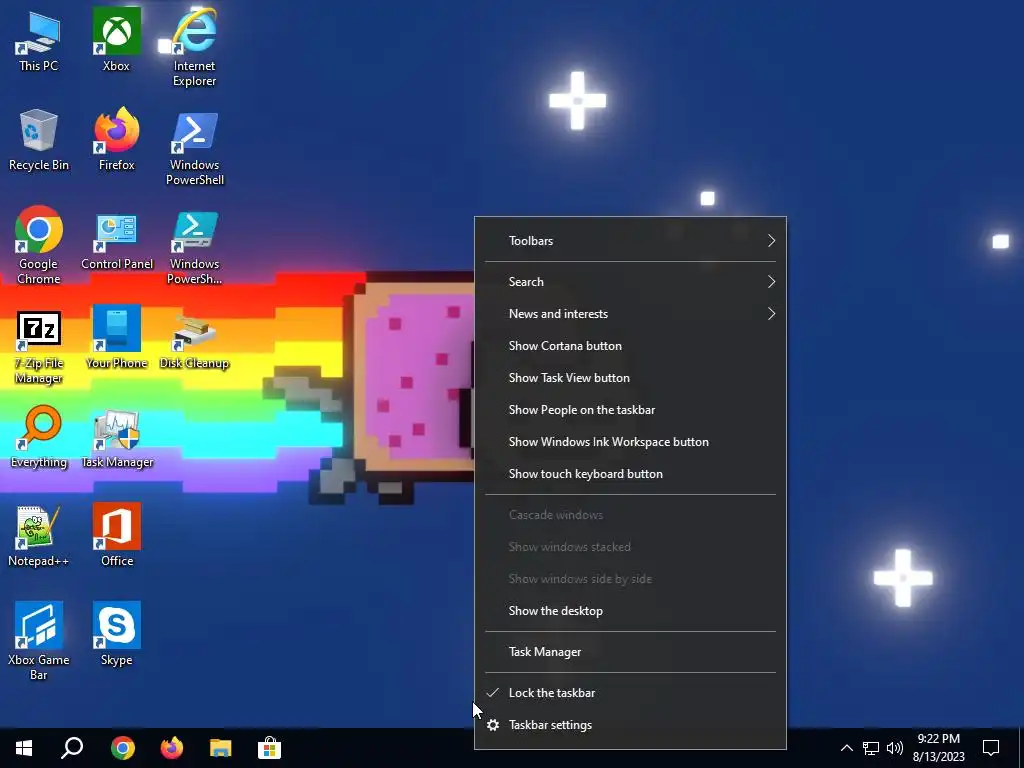This screenshot has height=768, width=1024.
Task: Open Microsoft Store from taskbar
Action: pos(269,748)
